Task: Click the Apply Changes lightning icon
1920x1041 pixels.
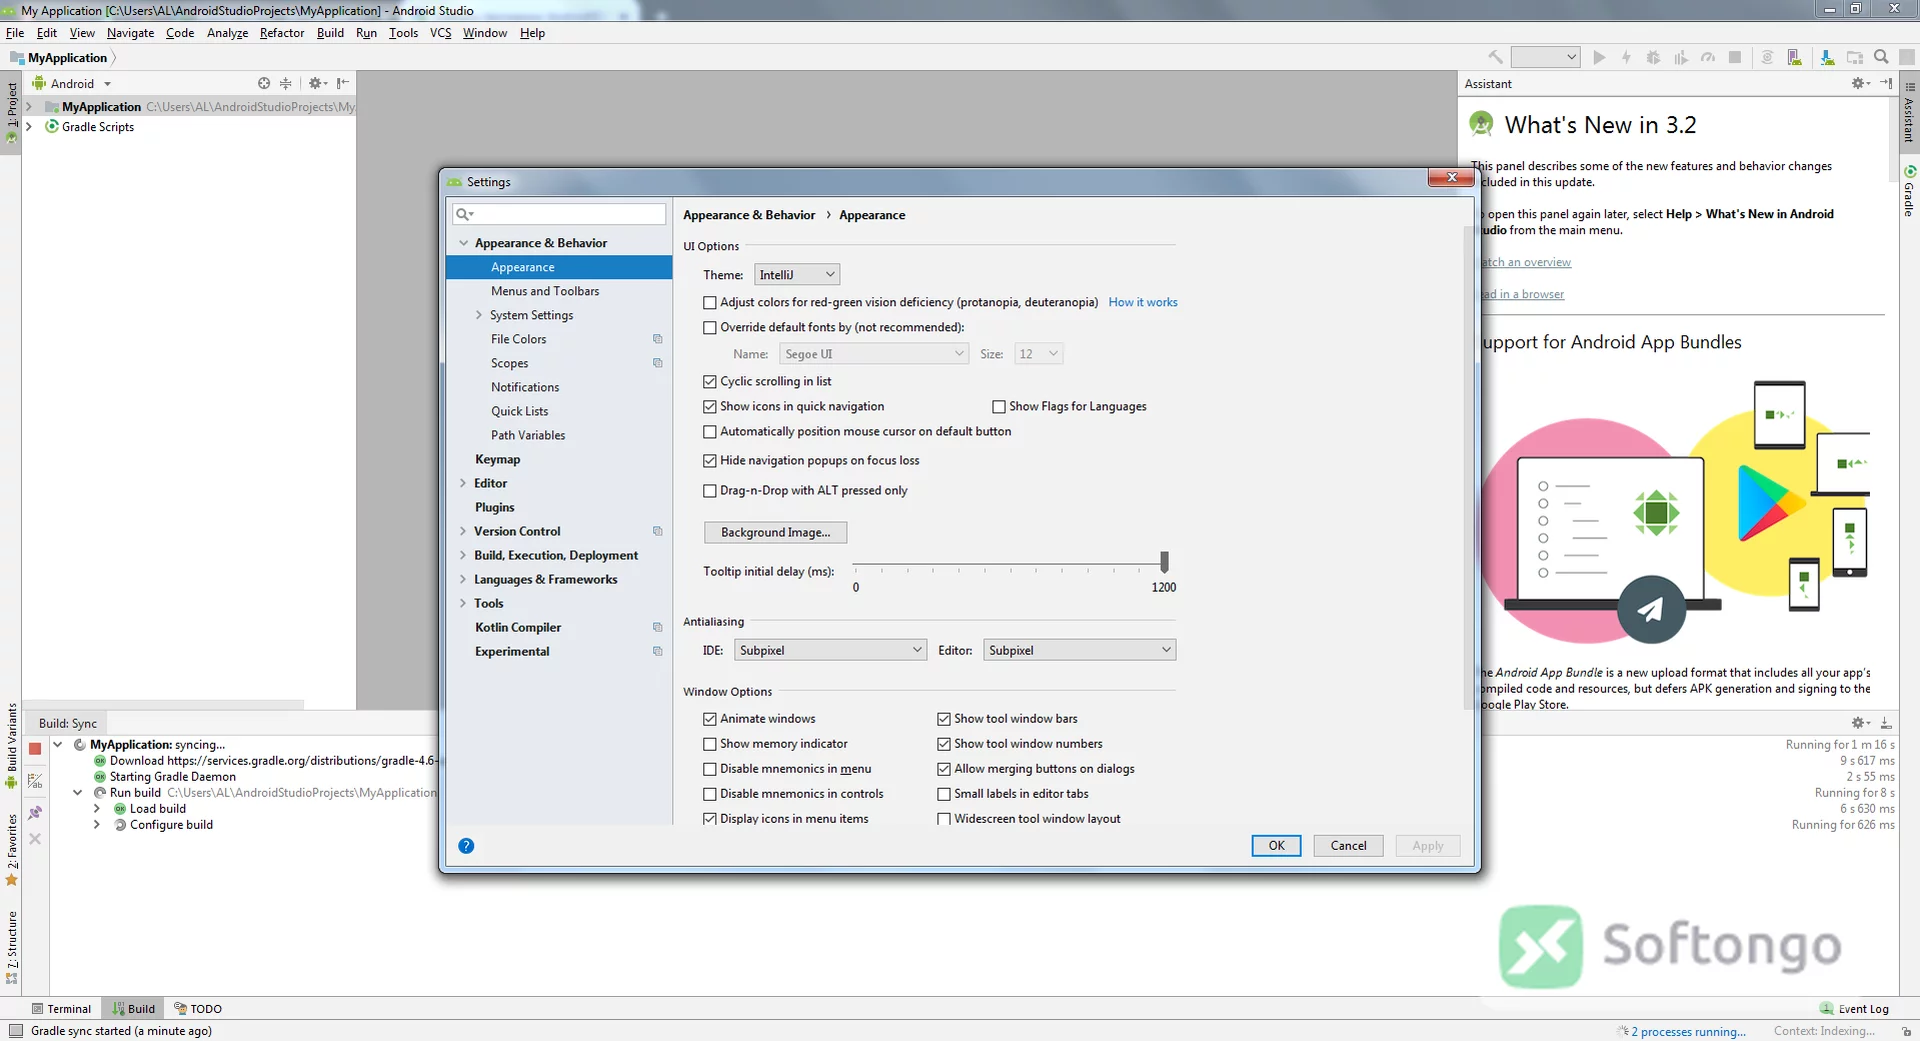Action: pos(1626,57)
